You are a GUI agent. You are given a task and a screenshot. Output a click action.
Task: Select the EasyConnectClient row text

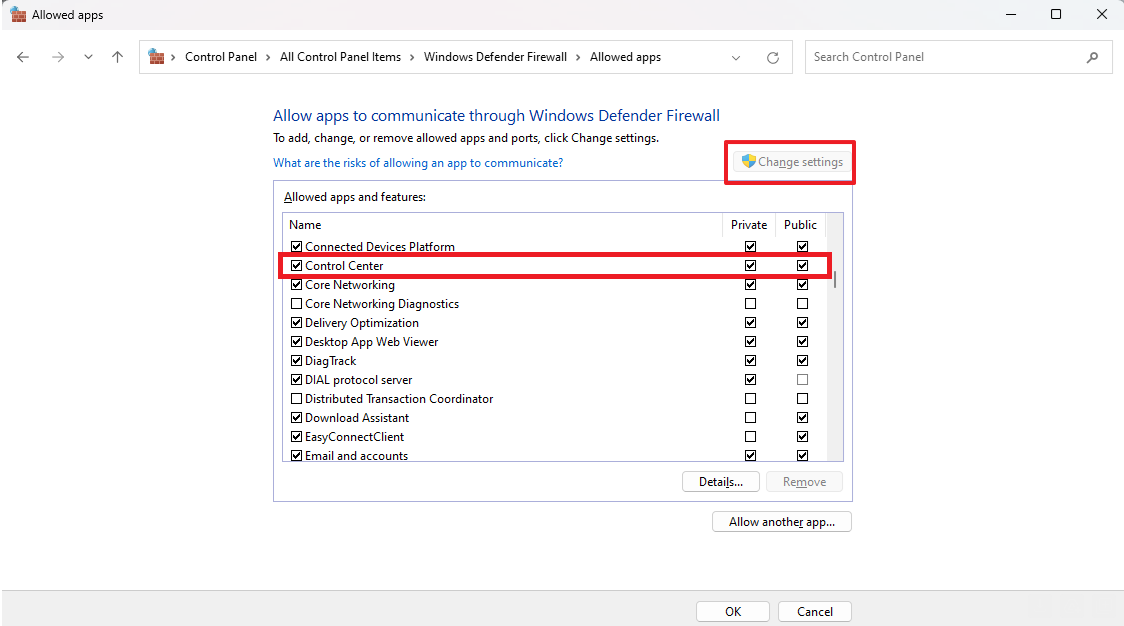pos(354,437)
